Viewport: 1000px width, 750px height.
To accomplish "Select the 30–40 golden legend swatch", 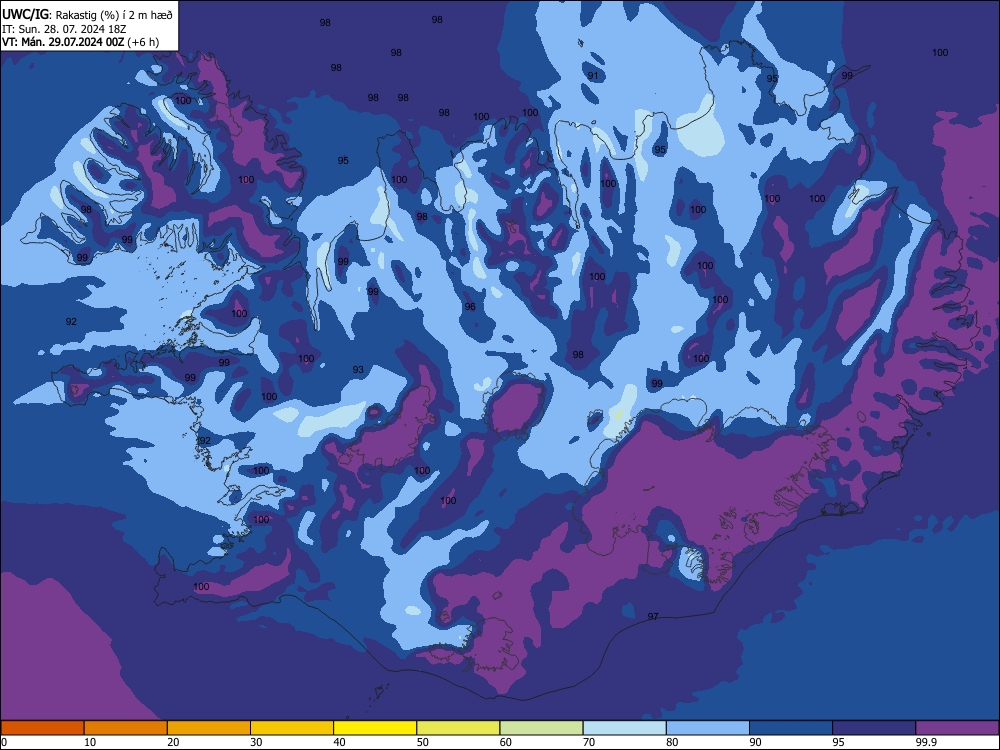I will click(292, 728).
